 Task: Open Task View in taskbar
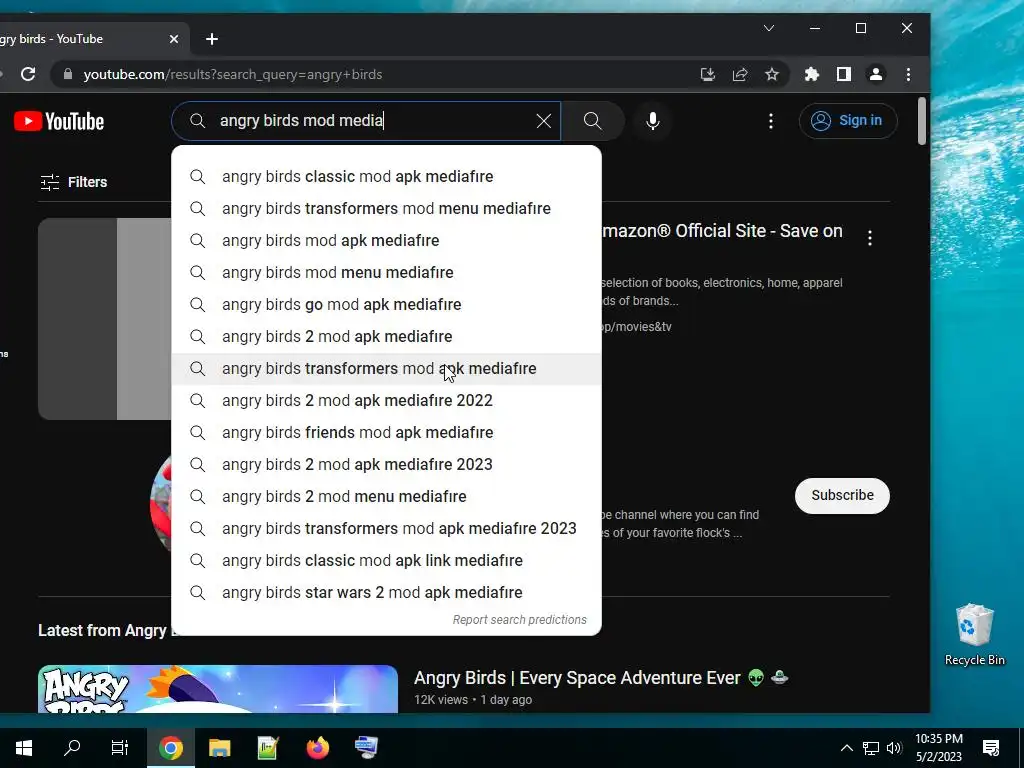click(120, 748)
